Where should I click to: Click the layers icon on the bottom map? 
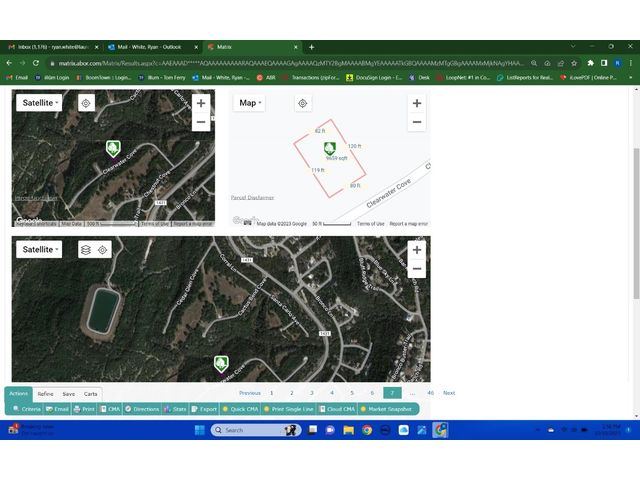(86, 250)
